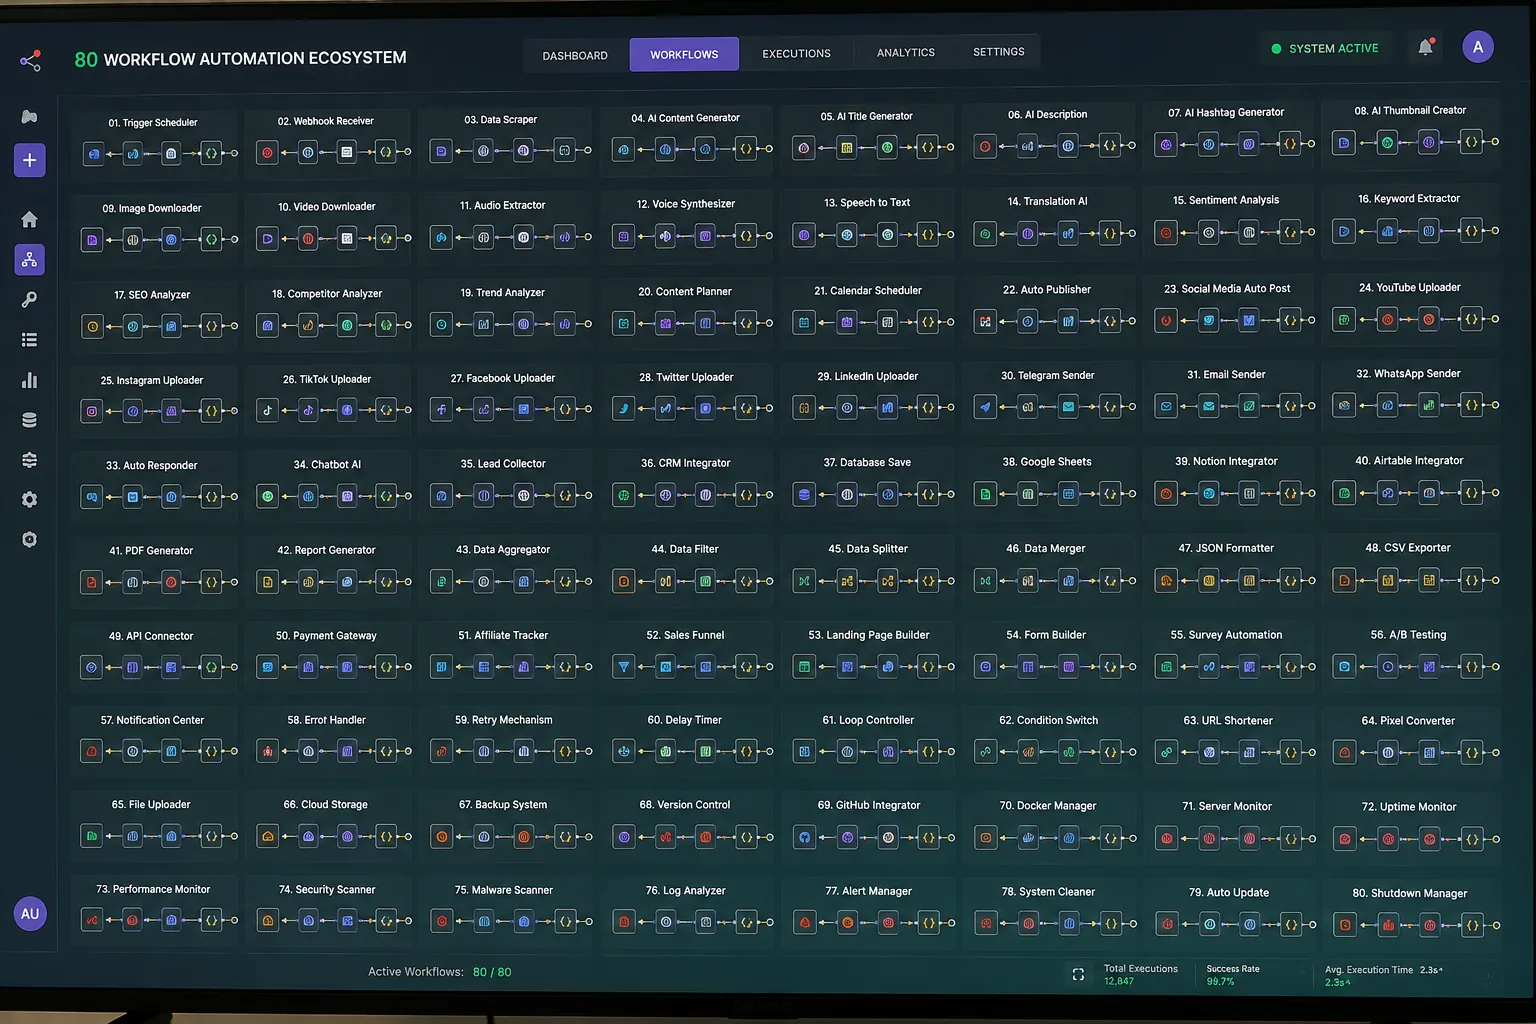
Task: Click the notification bell icon
Action: coord(1426,47)
